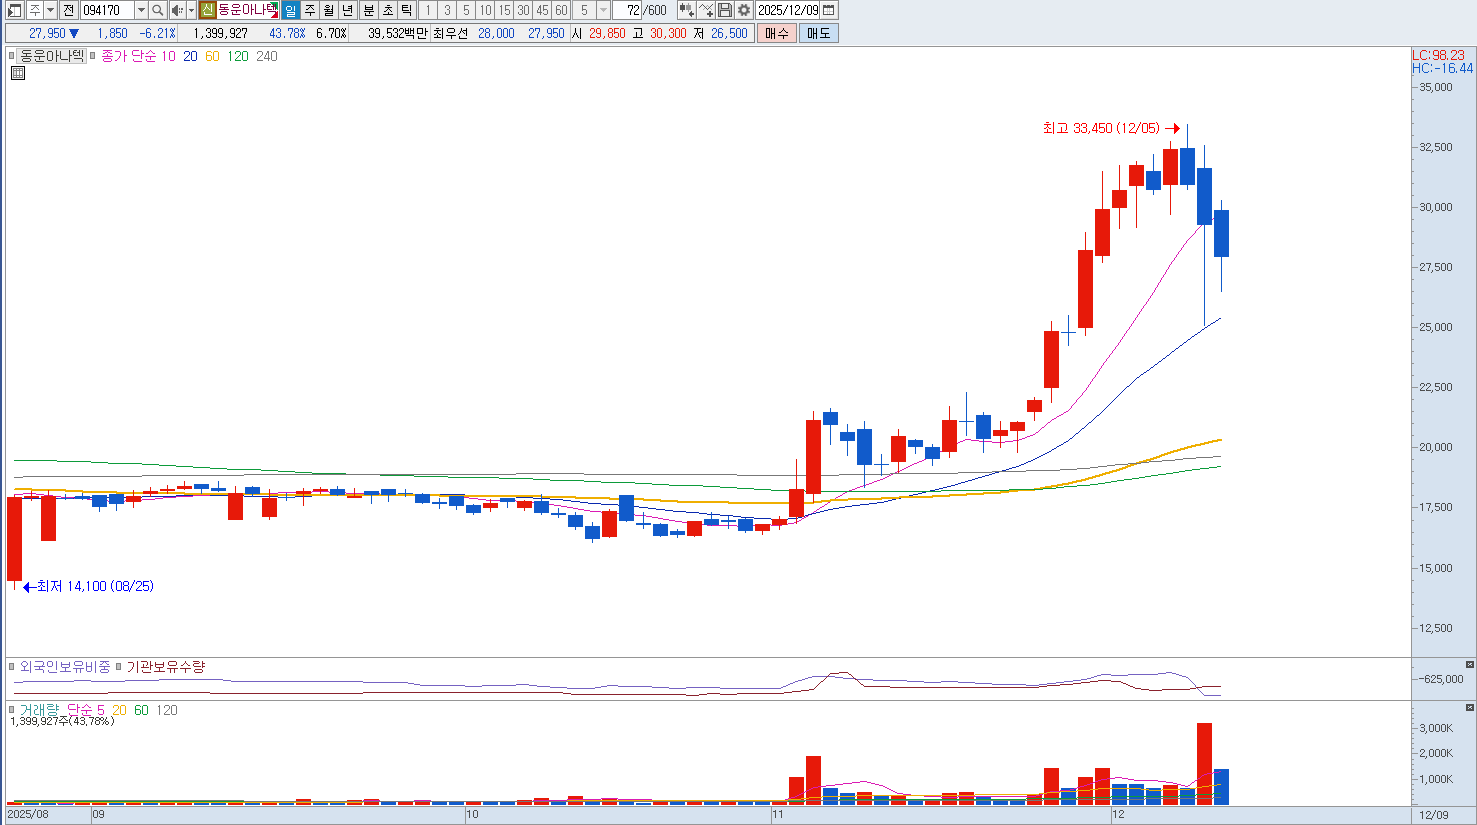
Task: Click the line chart tools icon
Action: pyautogui.click(x=706, y=10)
